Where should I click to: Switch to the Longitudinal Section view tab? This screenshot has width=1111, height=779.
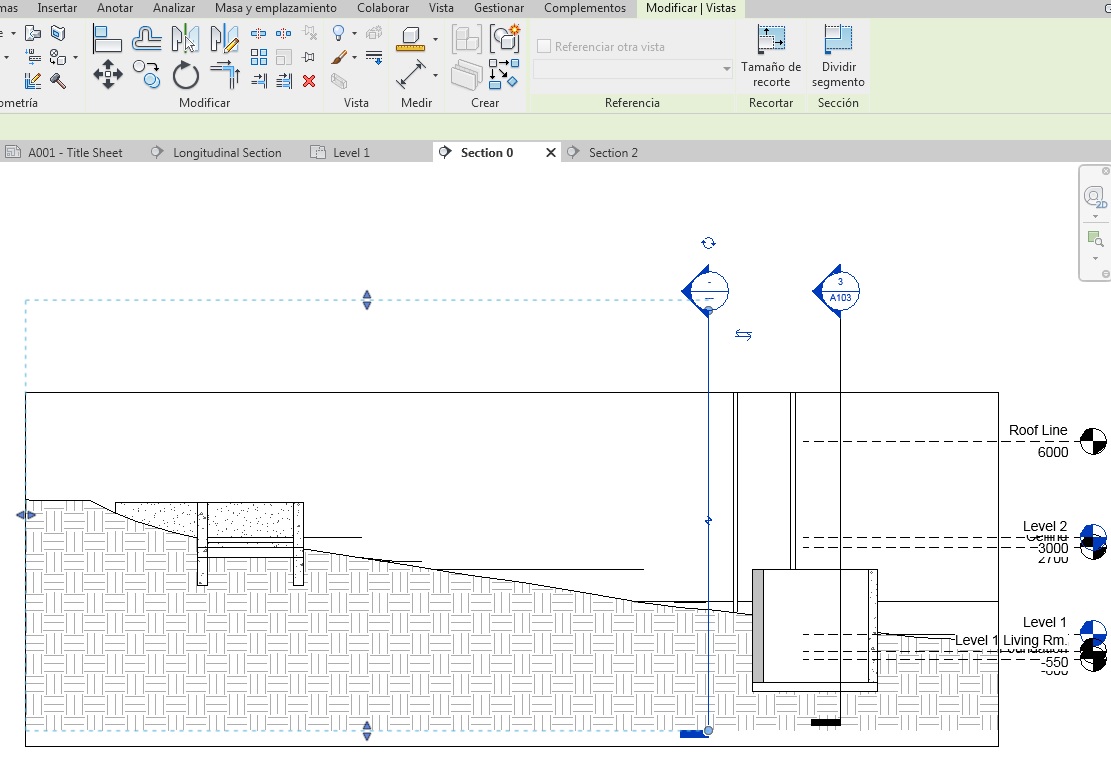click(226, 153)
